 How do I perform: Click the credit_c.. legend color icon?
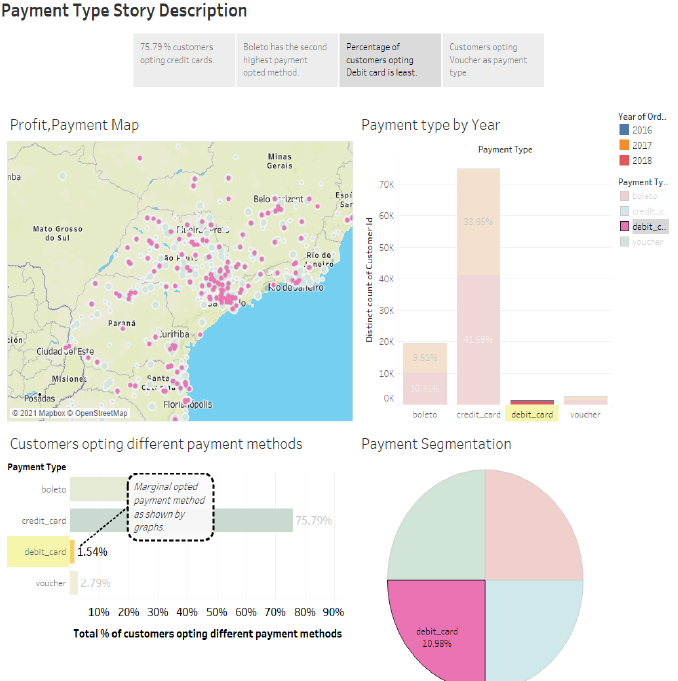click(624, 211)
